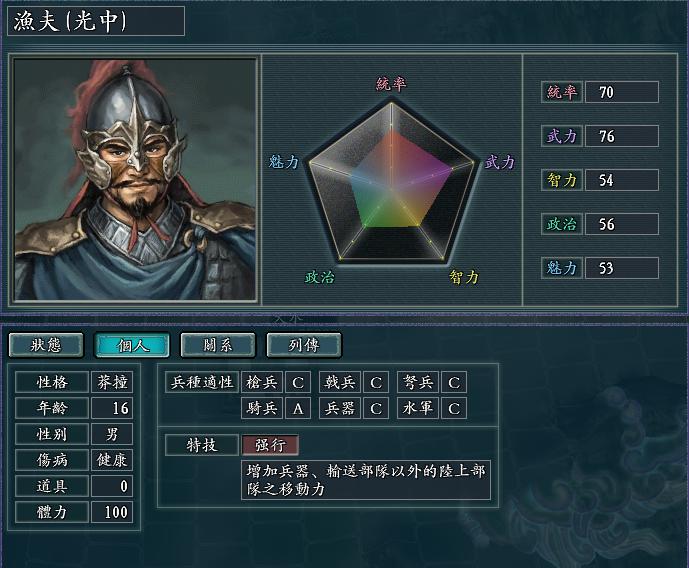
Task: Click the 騎兵 aptitude cell
Action: pos(262,409)
